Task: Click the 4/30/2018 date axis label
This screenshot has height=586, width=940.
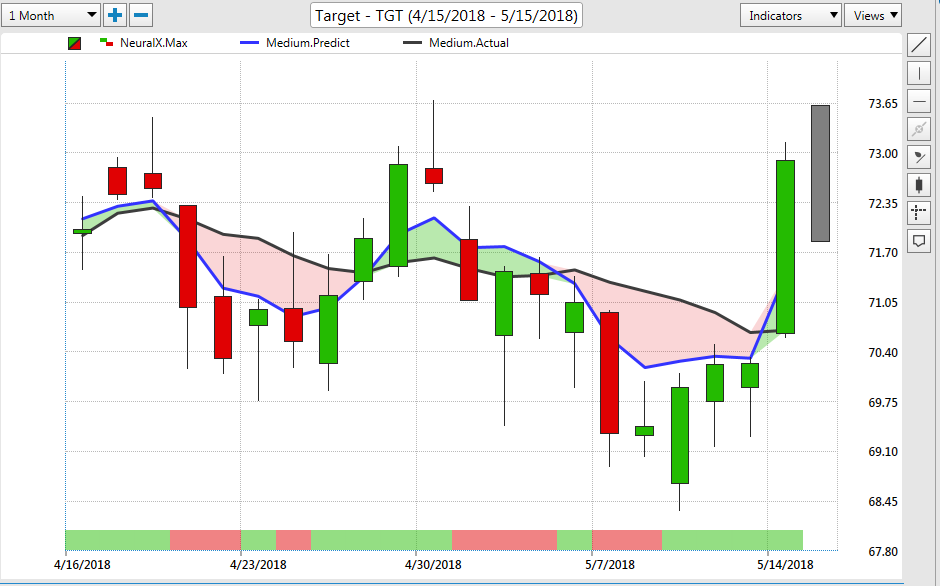Action: pyautogui.click(x=433, y=564)
